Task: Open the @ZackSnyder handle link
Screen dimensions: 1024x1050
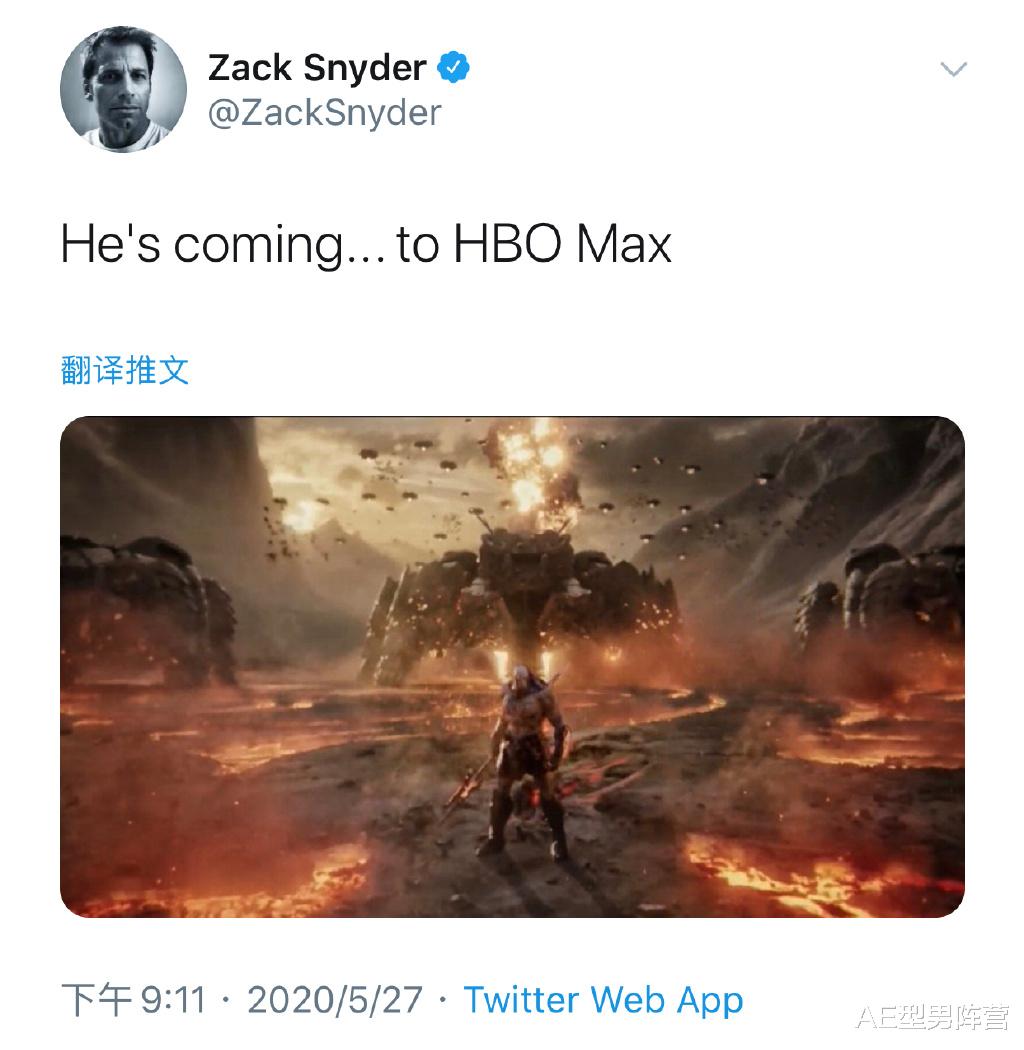Action: coord(324,112)
